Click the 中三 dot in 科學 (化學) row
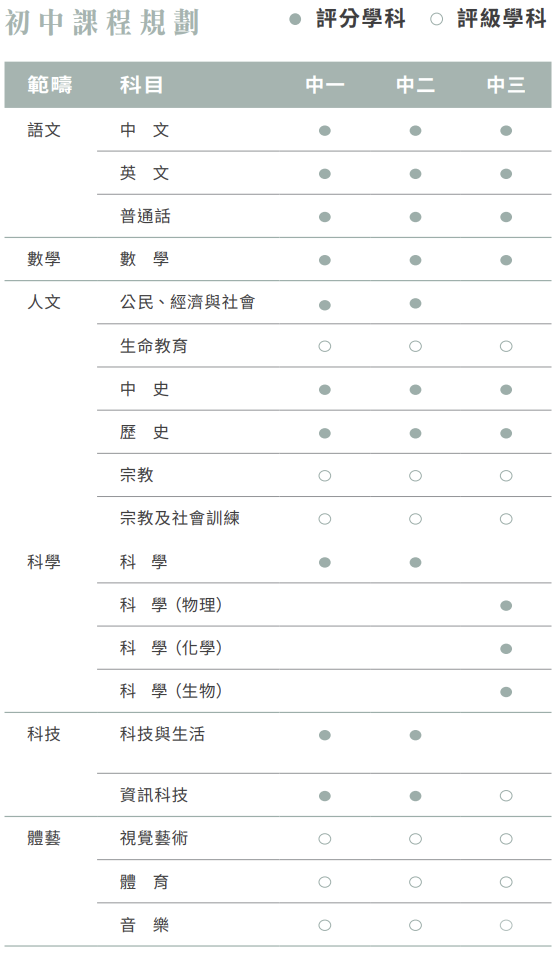 coord(506,648)
